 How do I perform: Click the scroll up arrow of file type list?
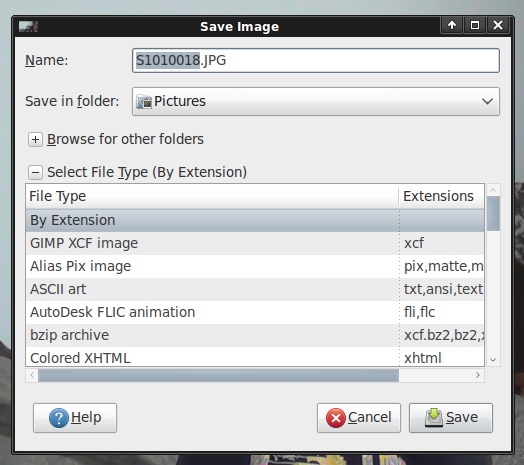pyautogui.click(x=493, y=191)
